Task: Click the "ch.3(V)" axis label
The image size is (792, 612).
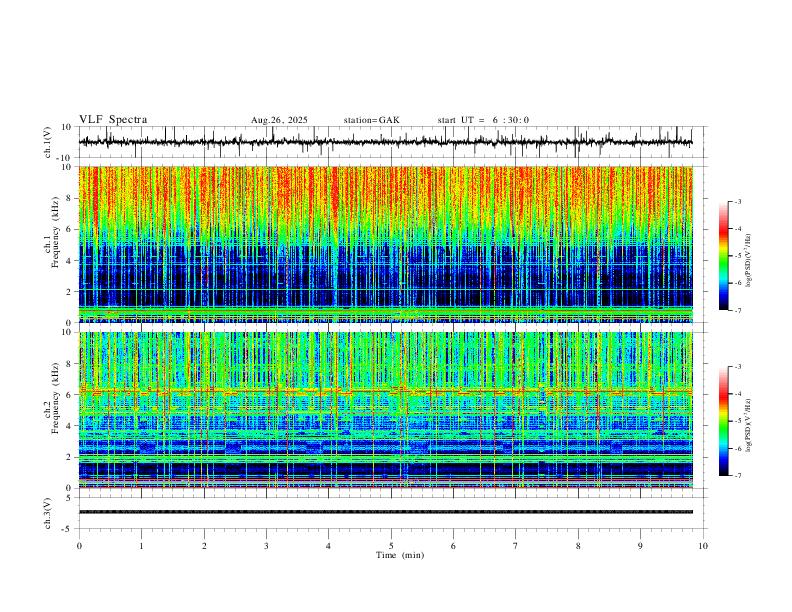Action: pos(48,513)
